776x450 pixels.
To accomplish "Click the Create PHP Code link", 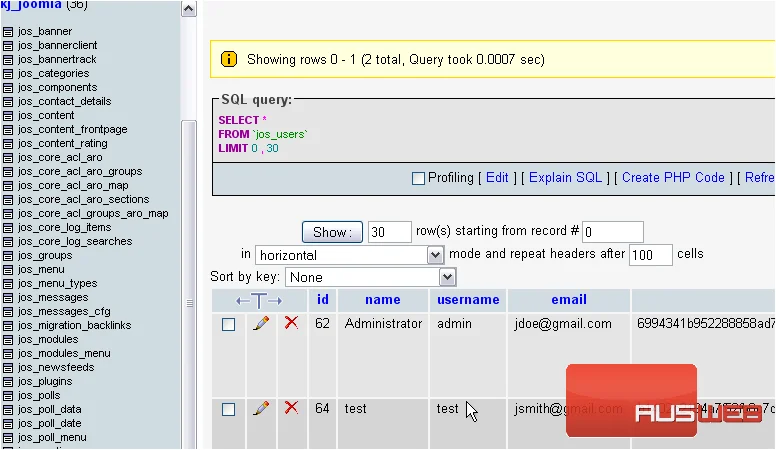I will (x=673, y=177).
